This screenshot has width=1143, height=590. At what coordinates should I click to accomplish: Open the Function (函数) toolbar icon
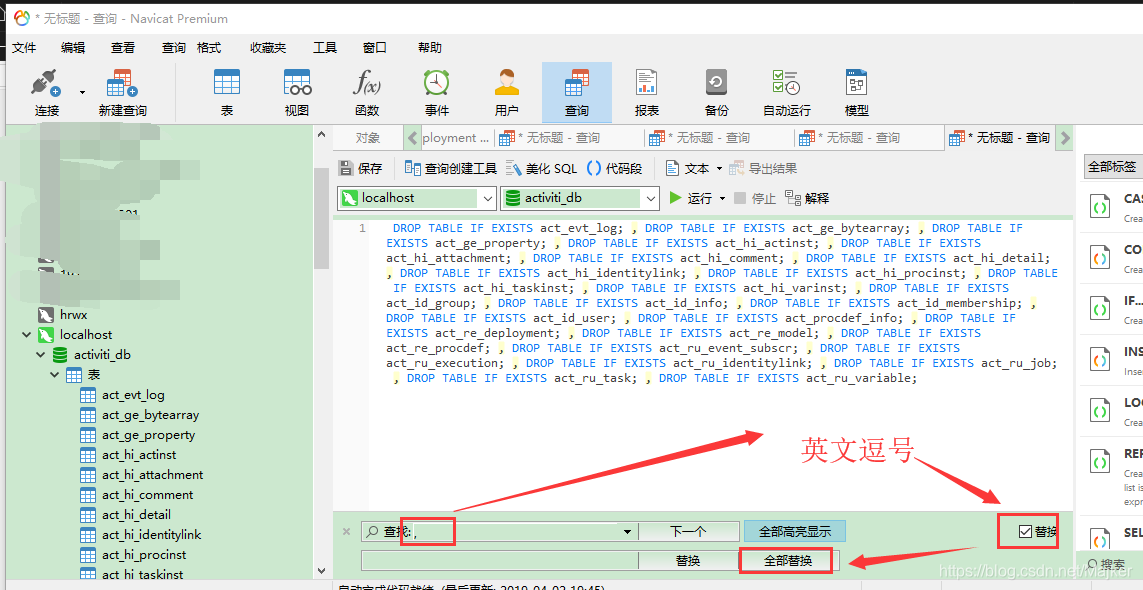coord(367,92)
